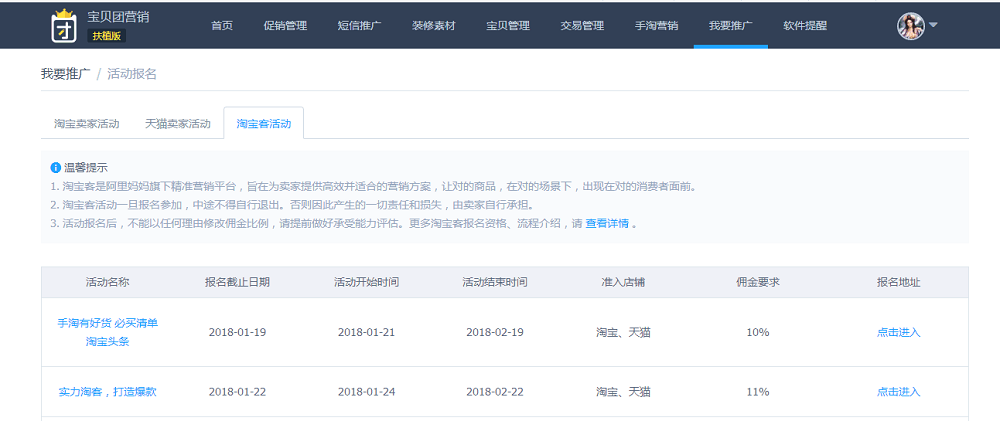
Task: Click the 扶植版 badge
Action: (107, 36)
